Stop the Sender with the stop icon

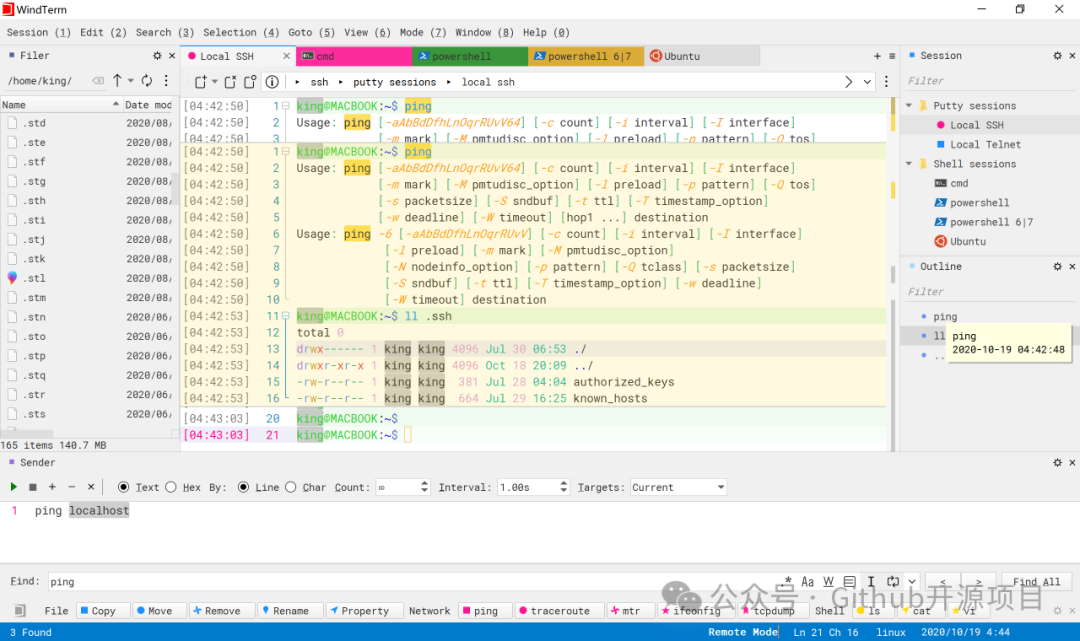pyautogui.click(x=32, y=487)
